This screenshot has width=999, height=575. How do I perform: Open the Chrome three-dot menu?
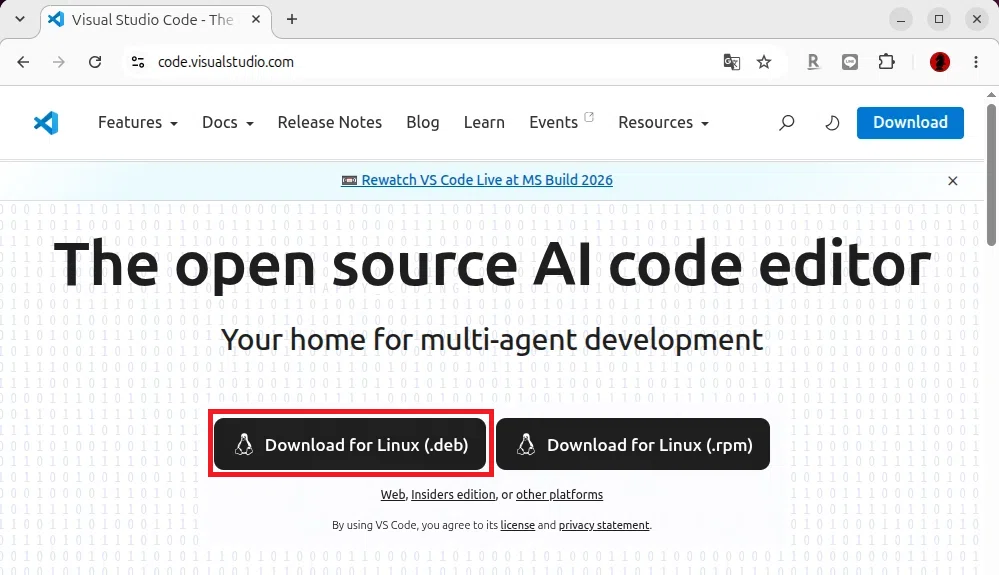[x=975, y=62]
